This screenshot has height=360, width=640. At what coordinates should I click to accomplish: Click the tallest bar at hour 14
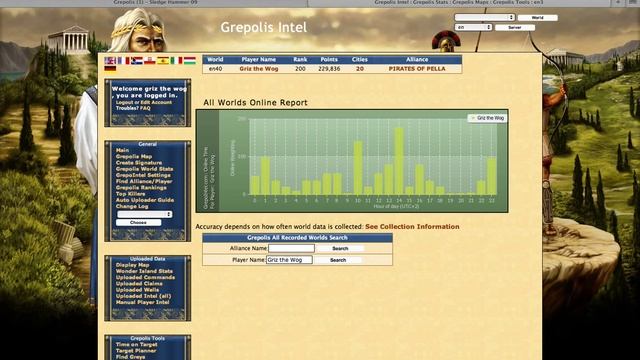click(399, 161)
